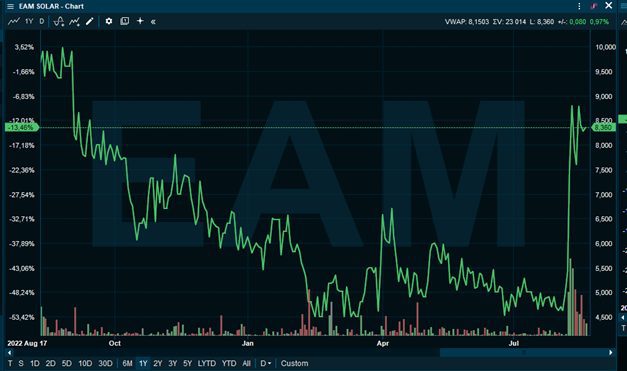Select the S time range
Image resolution: width=627 pixels, height=371 pixels.
coord(21,363)
